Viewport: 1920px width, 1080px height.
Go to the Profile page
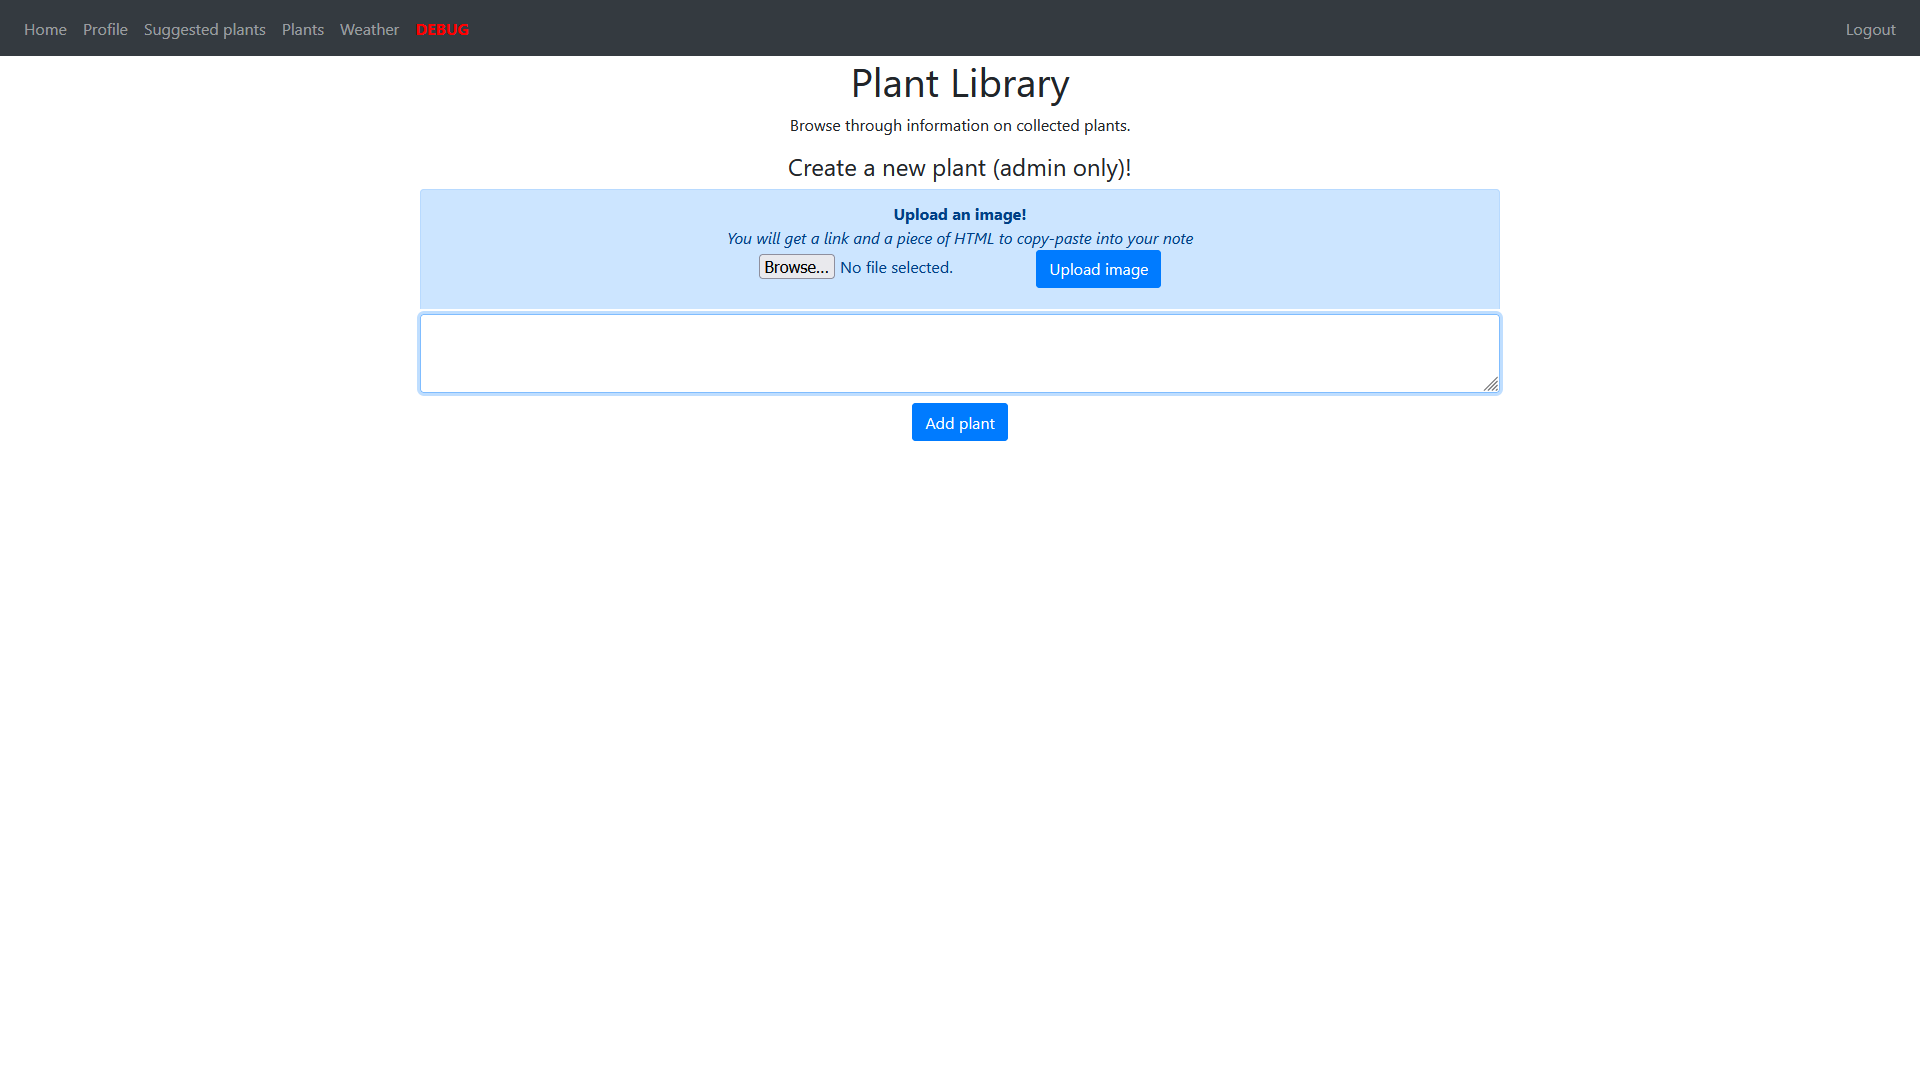tap(105, 30)
